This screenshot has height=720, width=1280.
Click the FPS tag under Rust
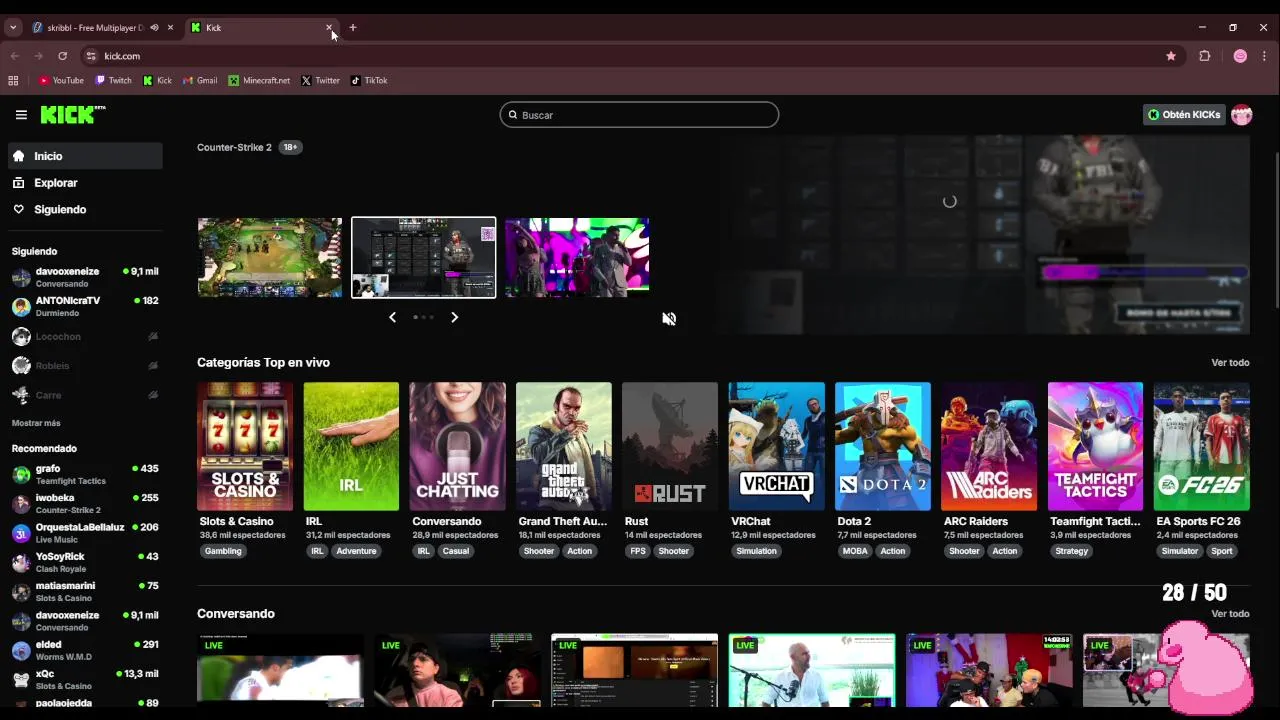click(x=638, y=551)
